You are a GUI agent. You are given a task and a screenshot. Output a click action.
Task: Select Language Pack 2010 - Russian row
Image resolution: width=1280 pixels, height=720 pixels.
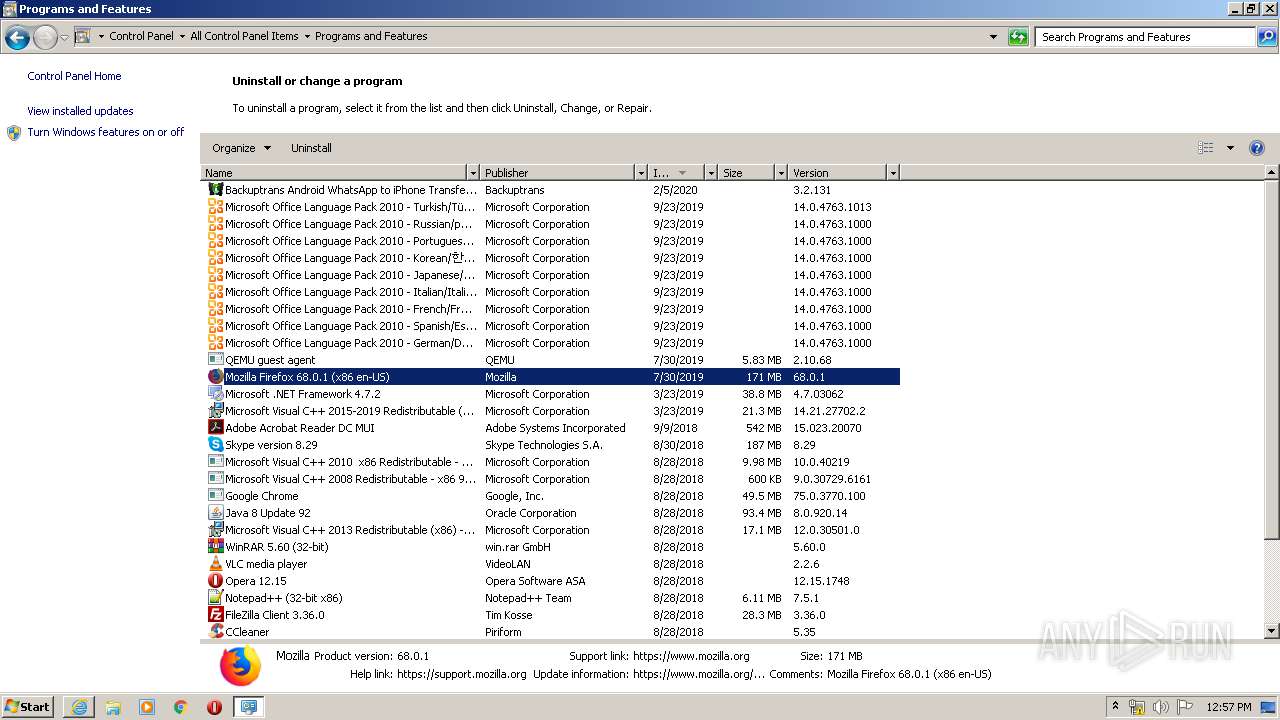coord(550,224)
